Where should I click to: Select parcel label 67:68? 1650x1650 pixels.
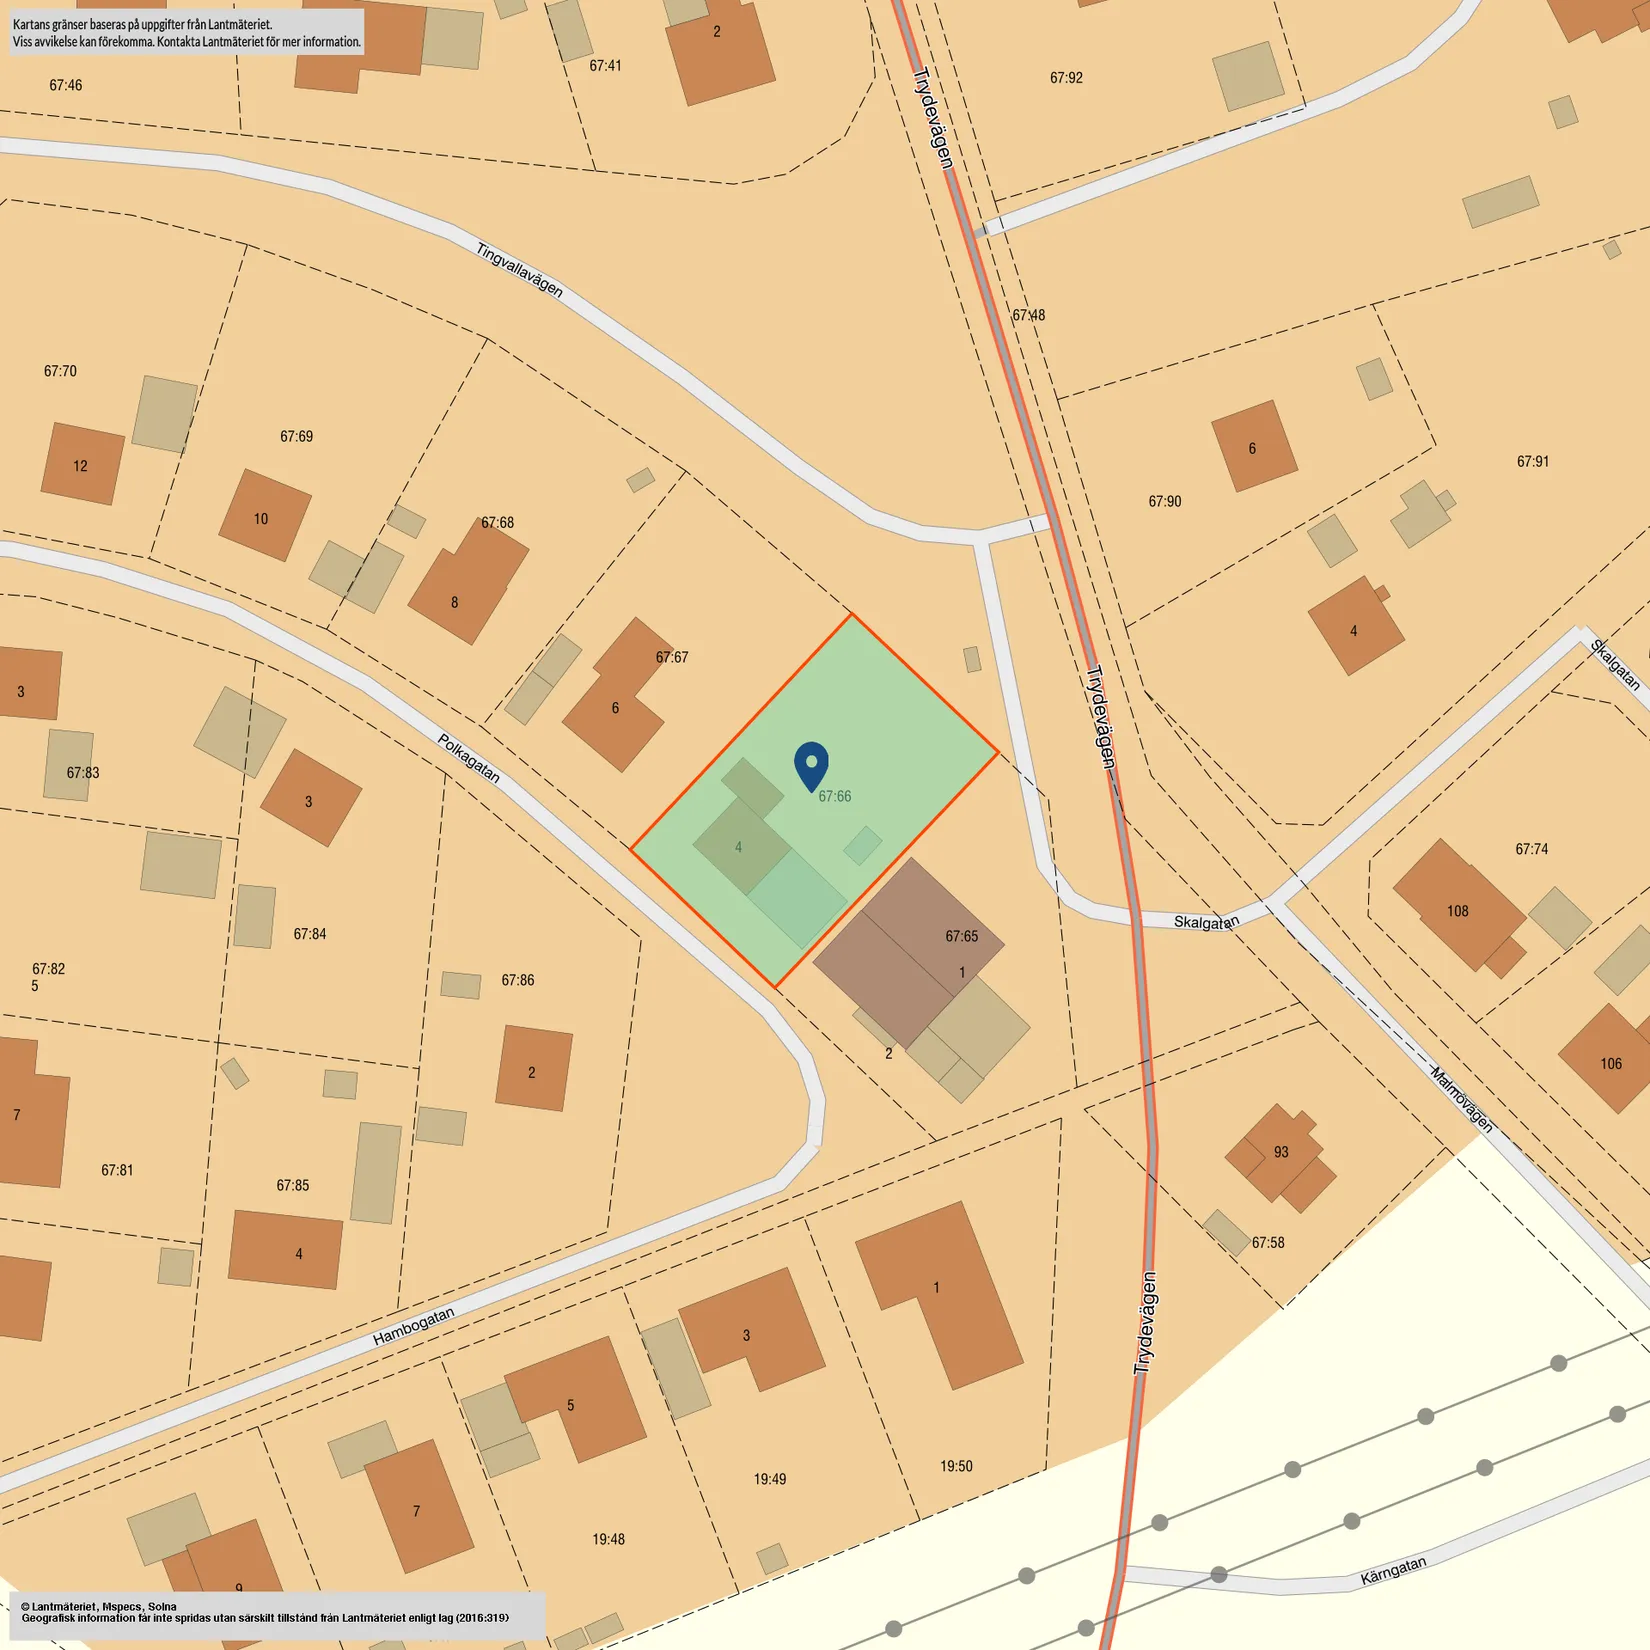point(497,522)
